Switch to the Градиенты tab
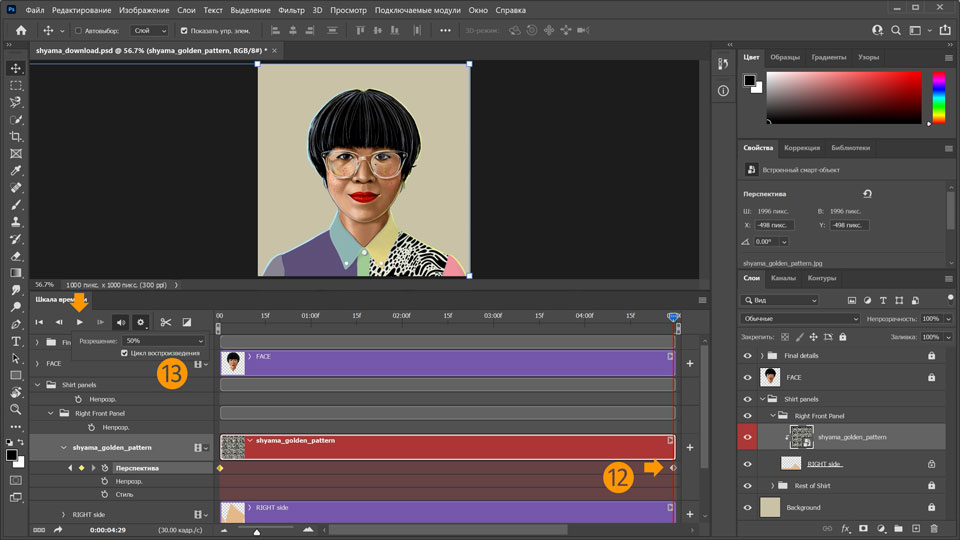 click(829, 57)
